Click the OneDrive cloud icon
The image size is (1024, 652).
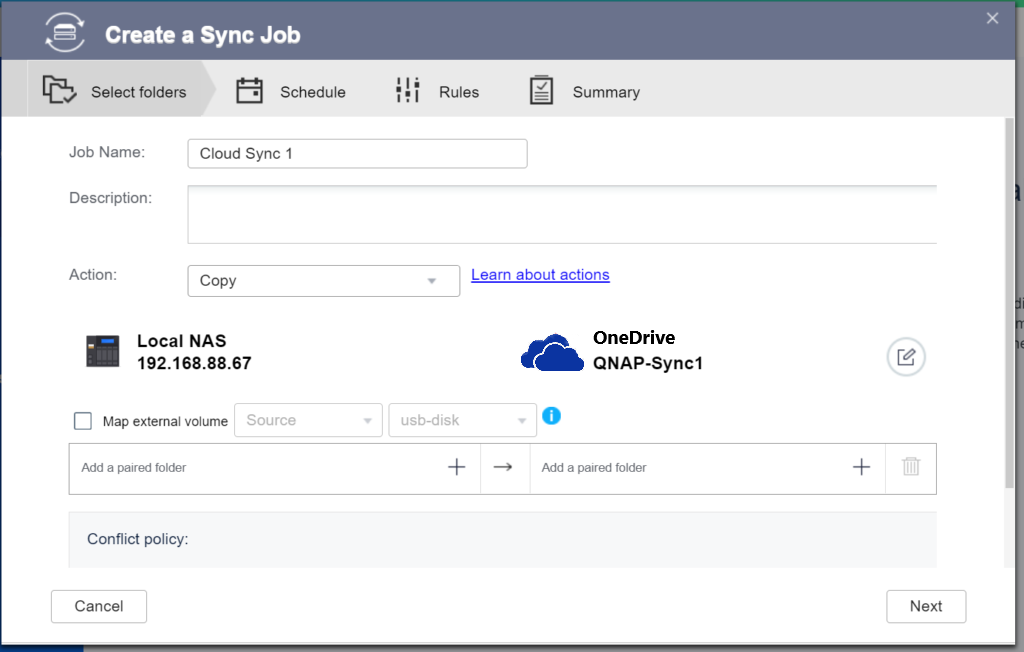coord(552,352)
